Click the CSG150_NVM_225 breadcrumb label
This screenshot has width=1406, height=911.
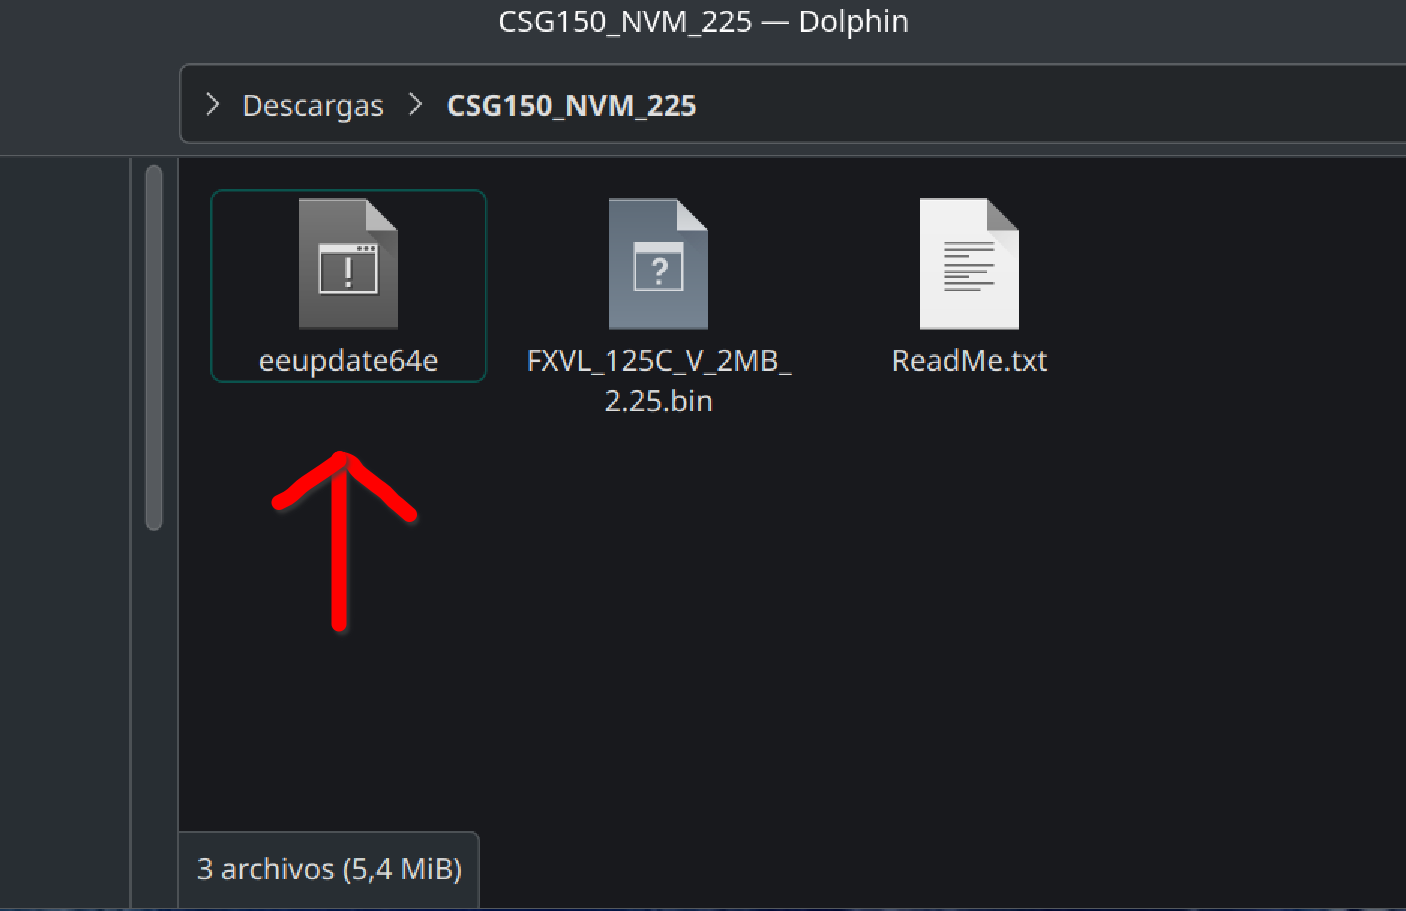tap(571, 105)
